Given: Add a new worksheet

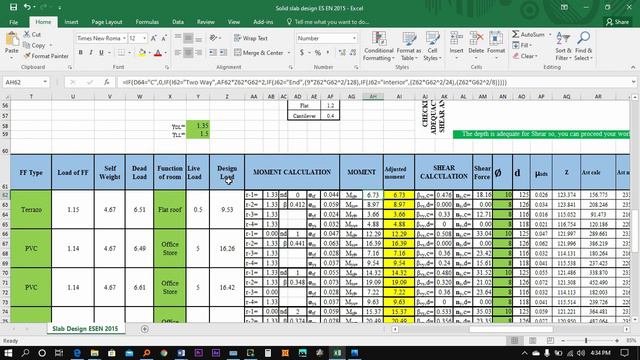Looking at the screenshot, I should tap(144, 329).
